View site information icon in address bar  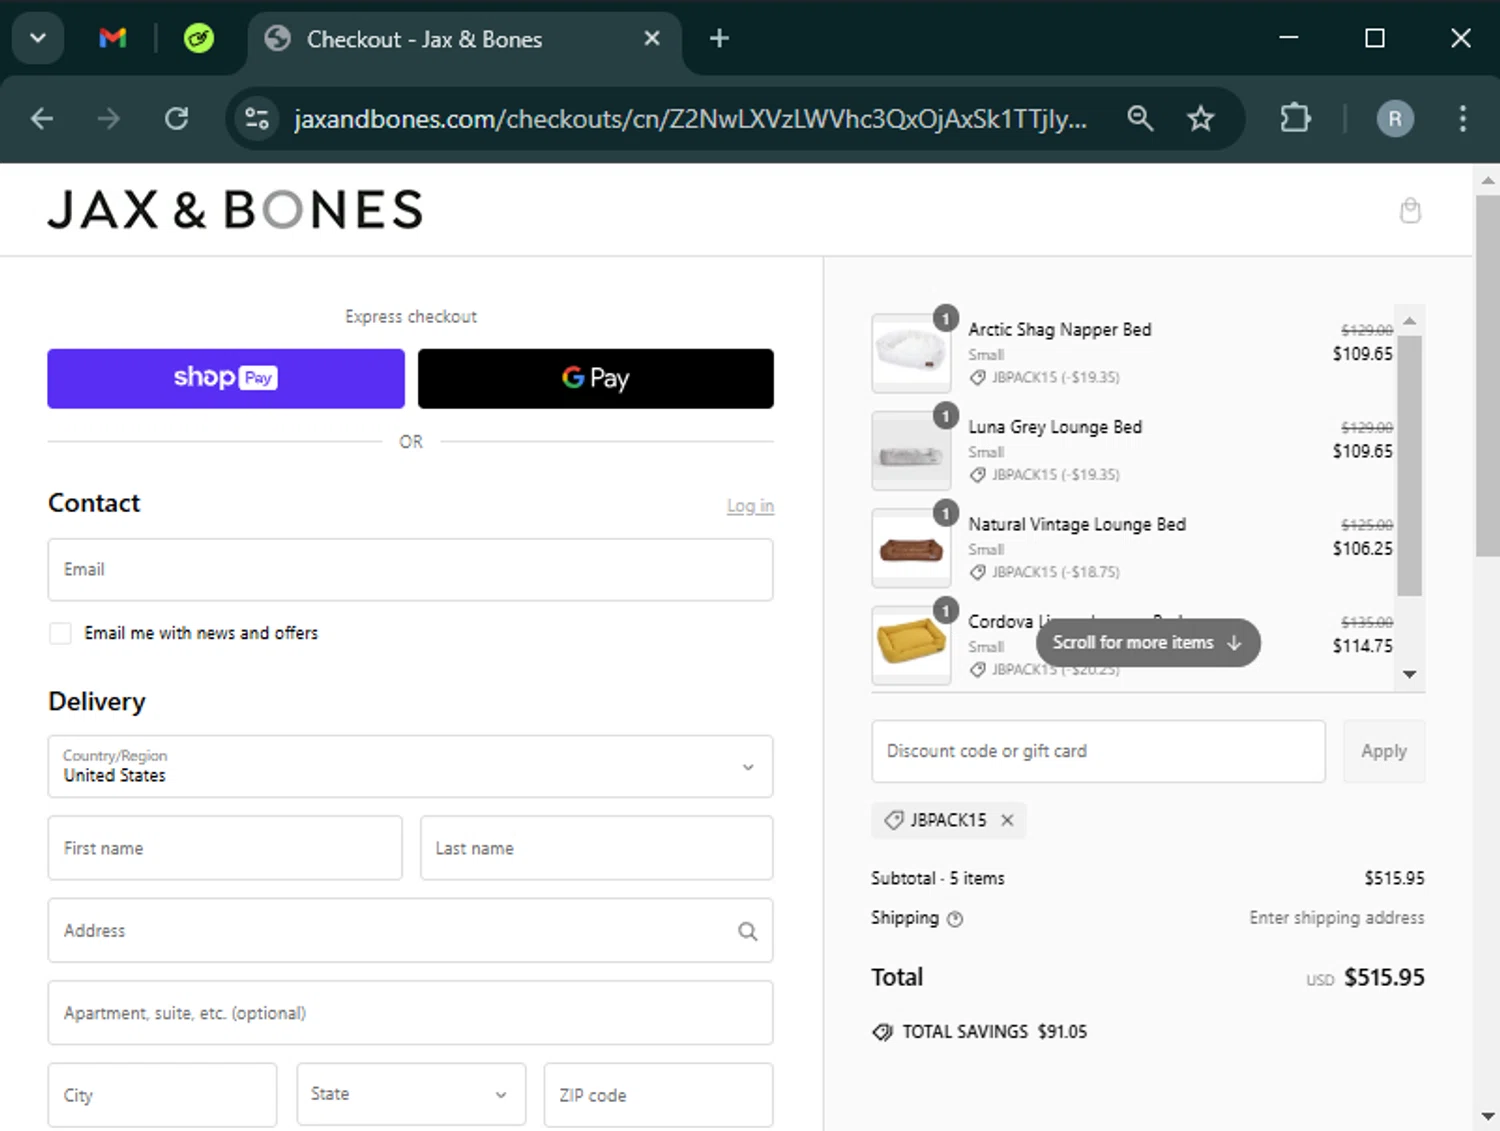pos(257,119)
